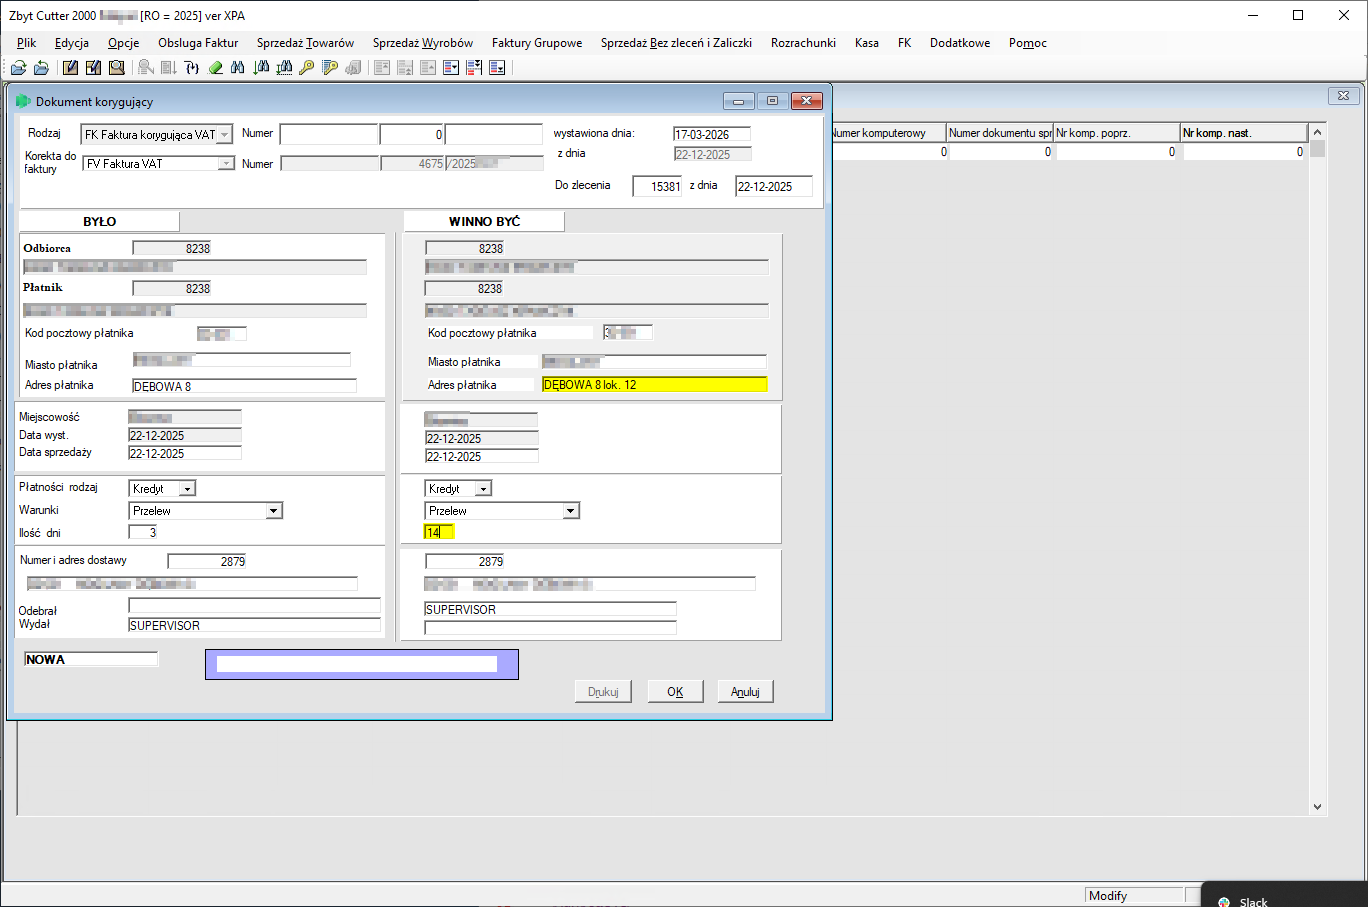
Task: Click the key-over-list toolbar icon
Action: click(x=330, y=68)
